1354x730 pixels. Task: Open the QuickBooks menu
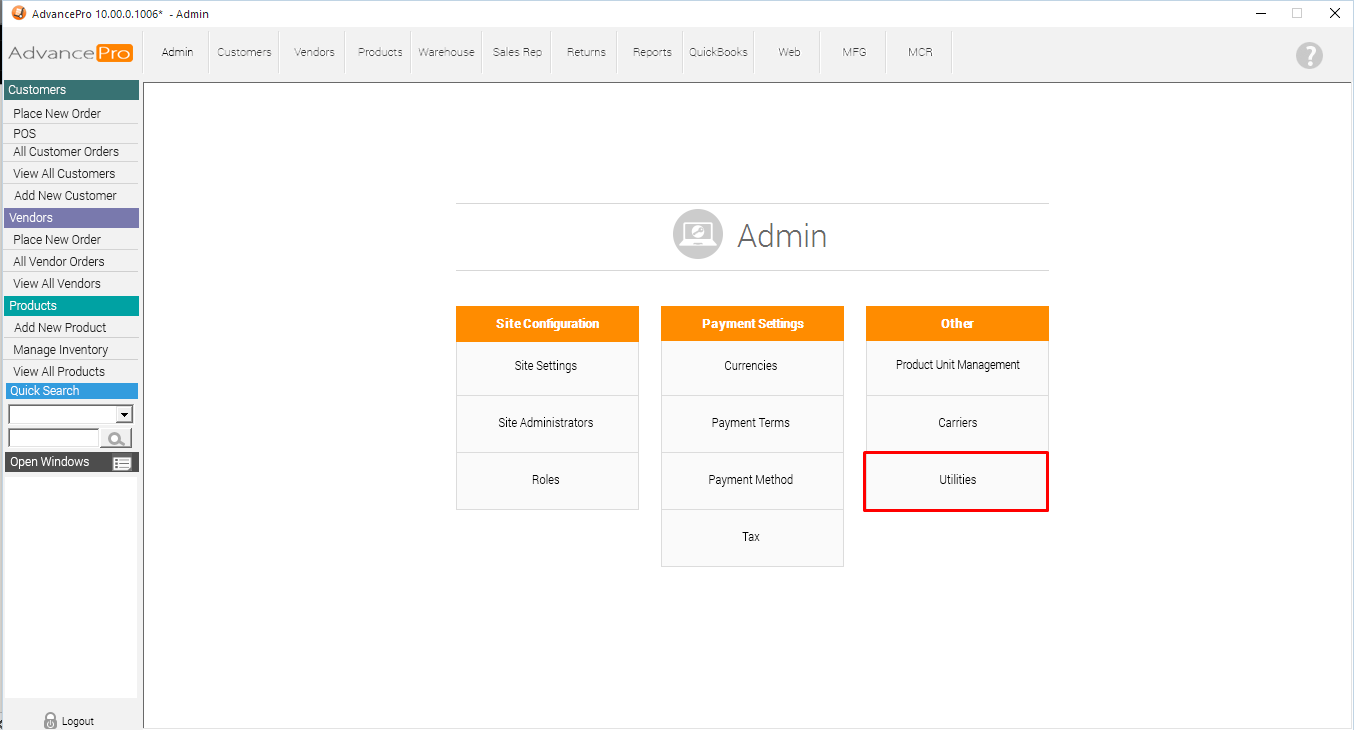point(718,52)
